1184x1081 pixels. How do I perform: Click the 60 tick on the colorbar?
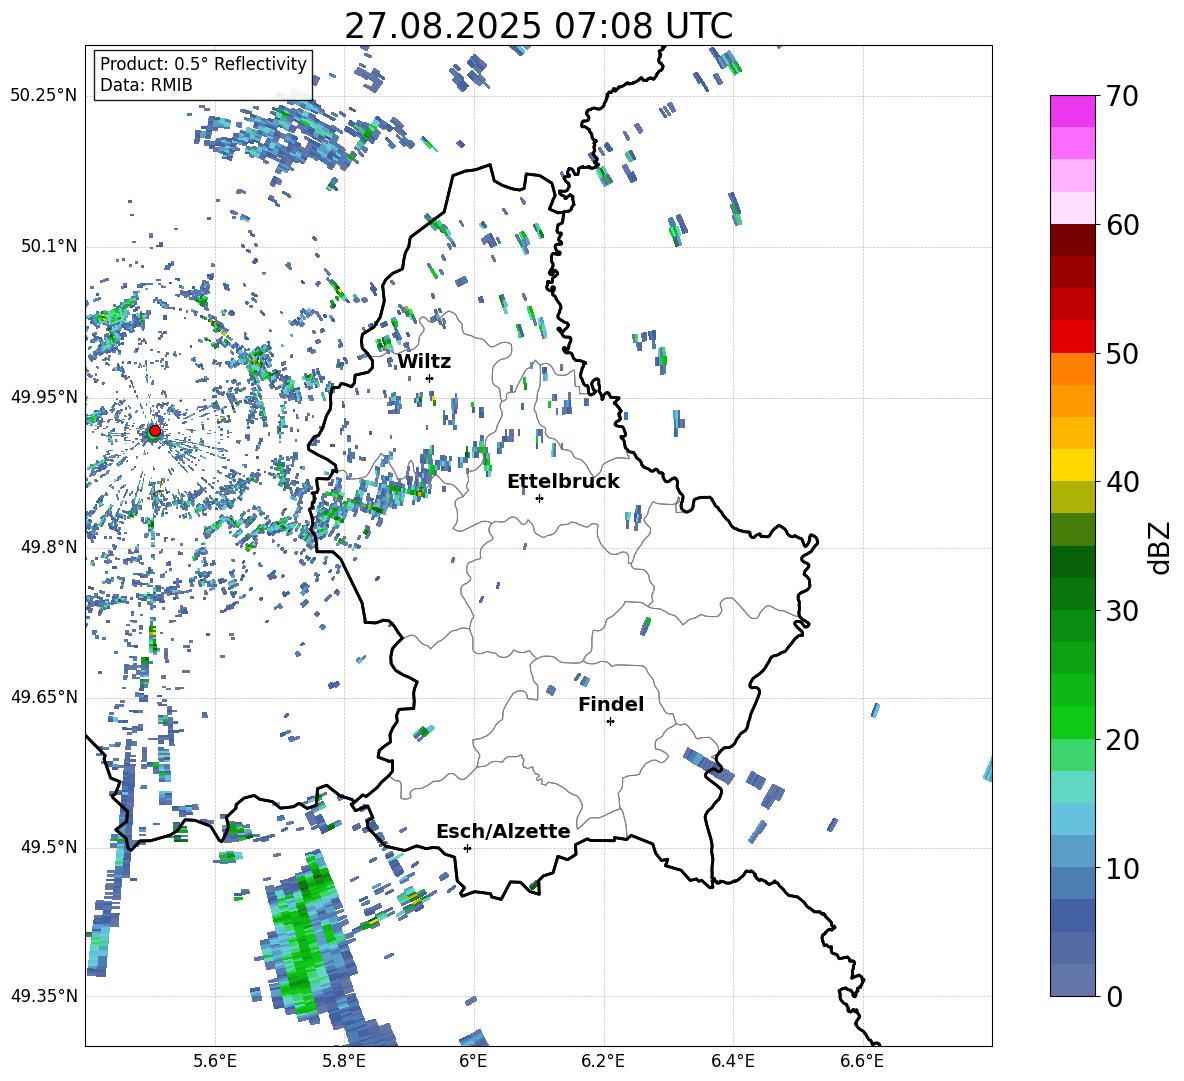point(1122,225)
